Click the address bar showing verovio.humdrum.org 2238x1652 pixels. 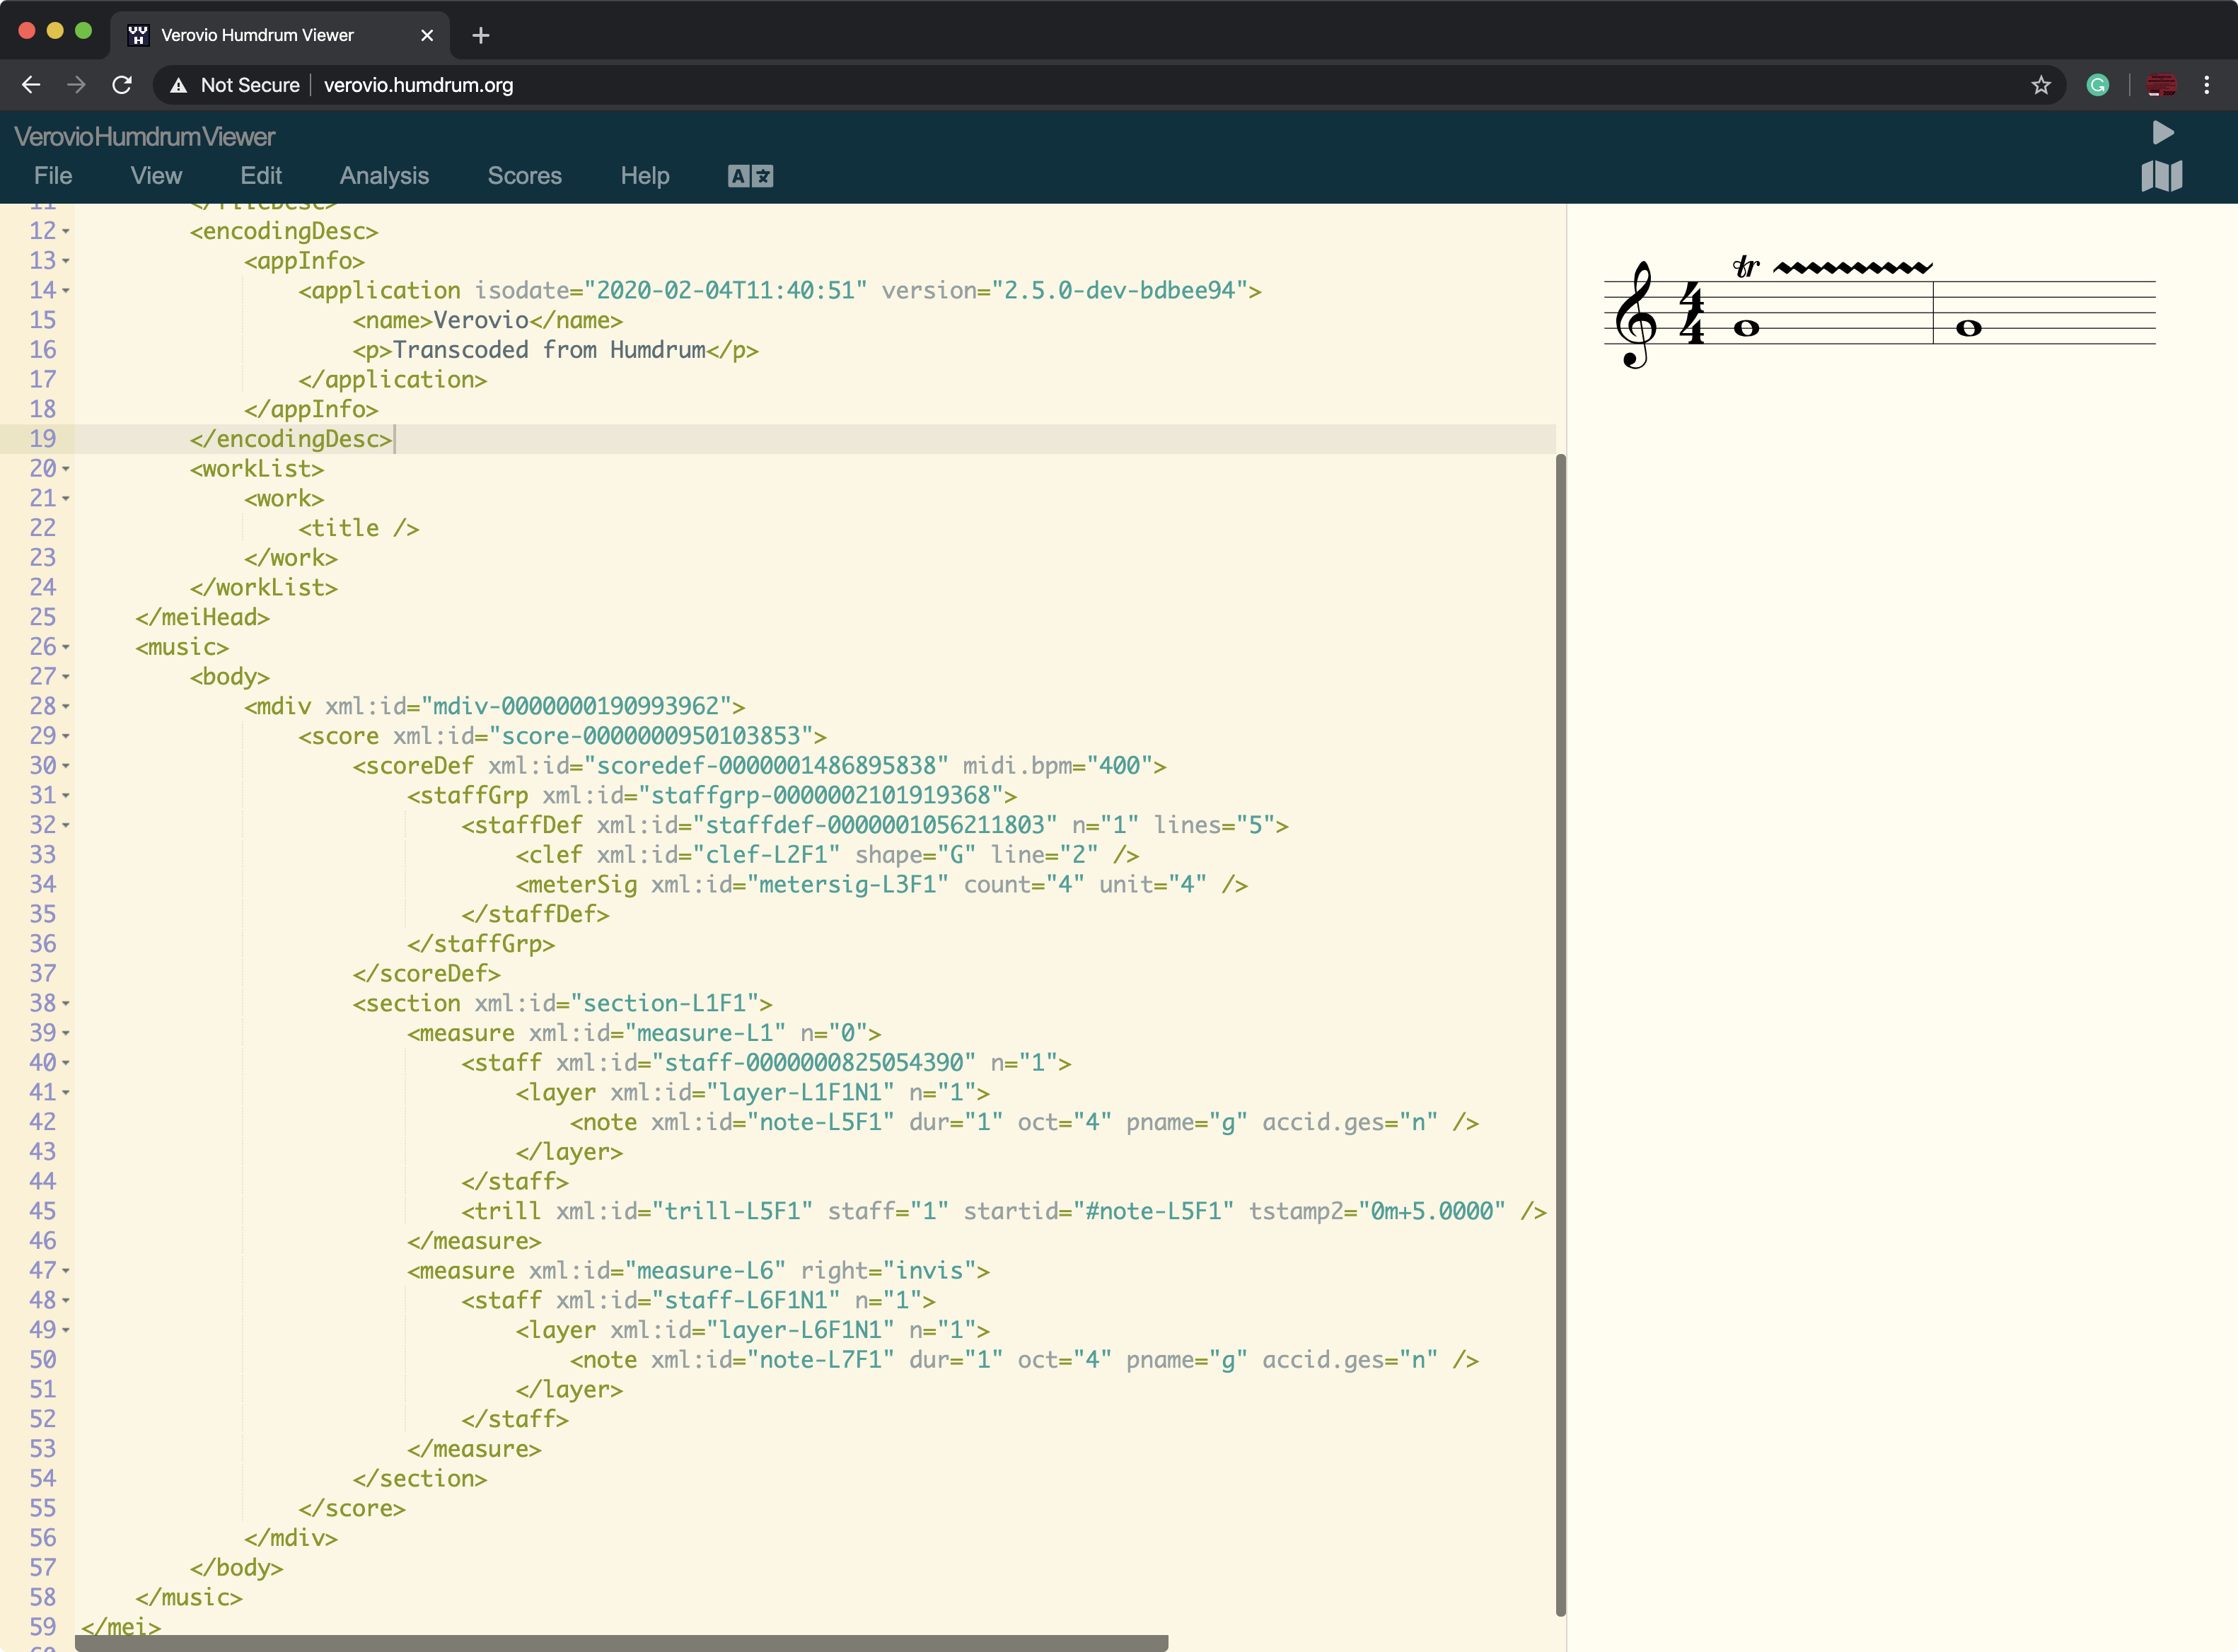click(x=418, y=85)
